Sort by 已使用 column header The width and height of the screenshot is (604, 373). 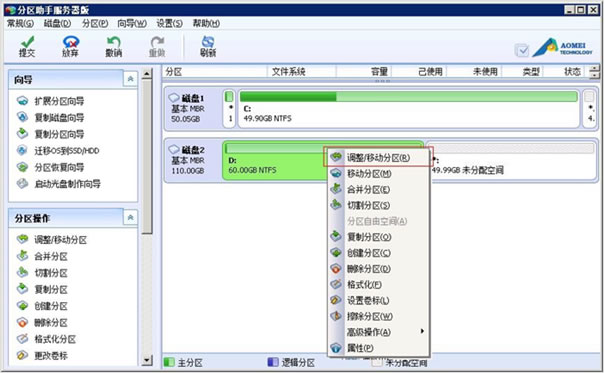pos(419,72)
